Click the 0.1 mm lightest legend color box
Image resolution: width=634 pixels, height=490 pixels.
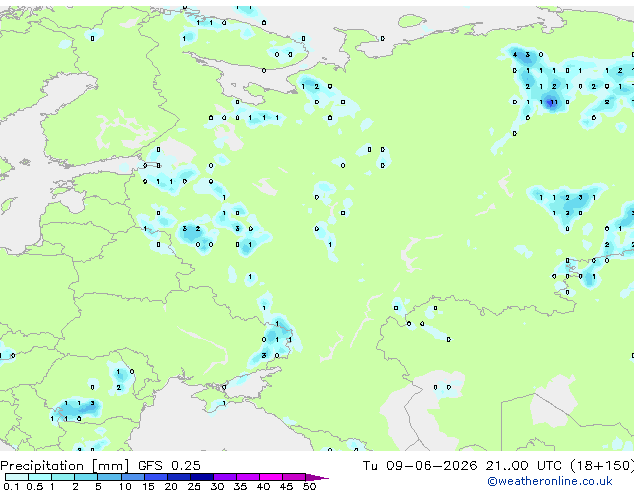coord(17,477)
